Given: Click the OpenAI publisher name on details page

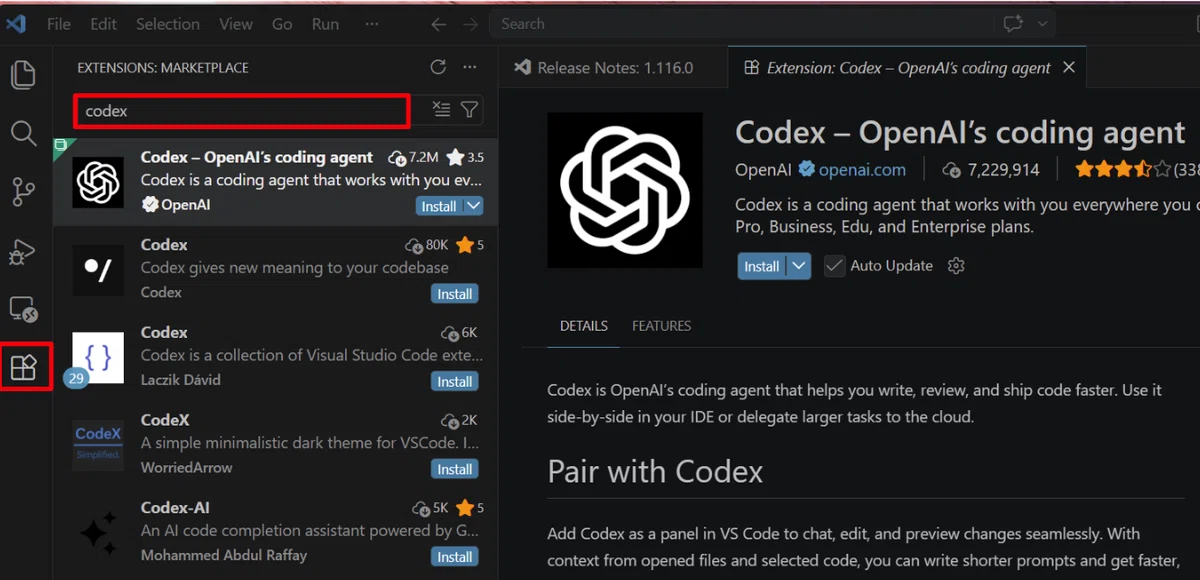Looking at the screenshot, I should [763, 170].
